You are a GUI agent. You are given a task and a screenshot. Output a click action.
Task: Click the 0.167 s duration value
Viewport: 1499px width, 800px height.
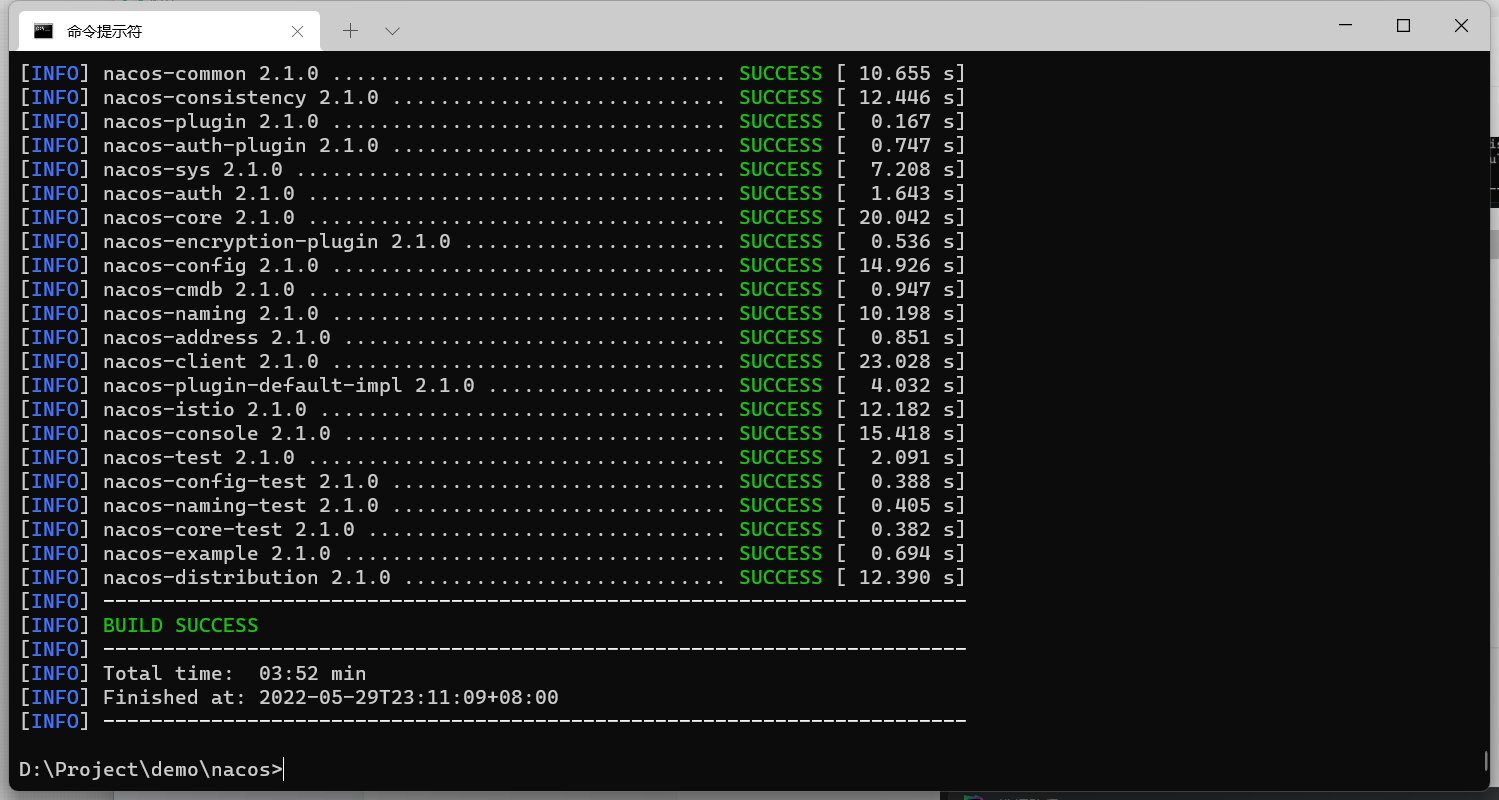[x=913, y=121]
